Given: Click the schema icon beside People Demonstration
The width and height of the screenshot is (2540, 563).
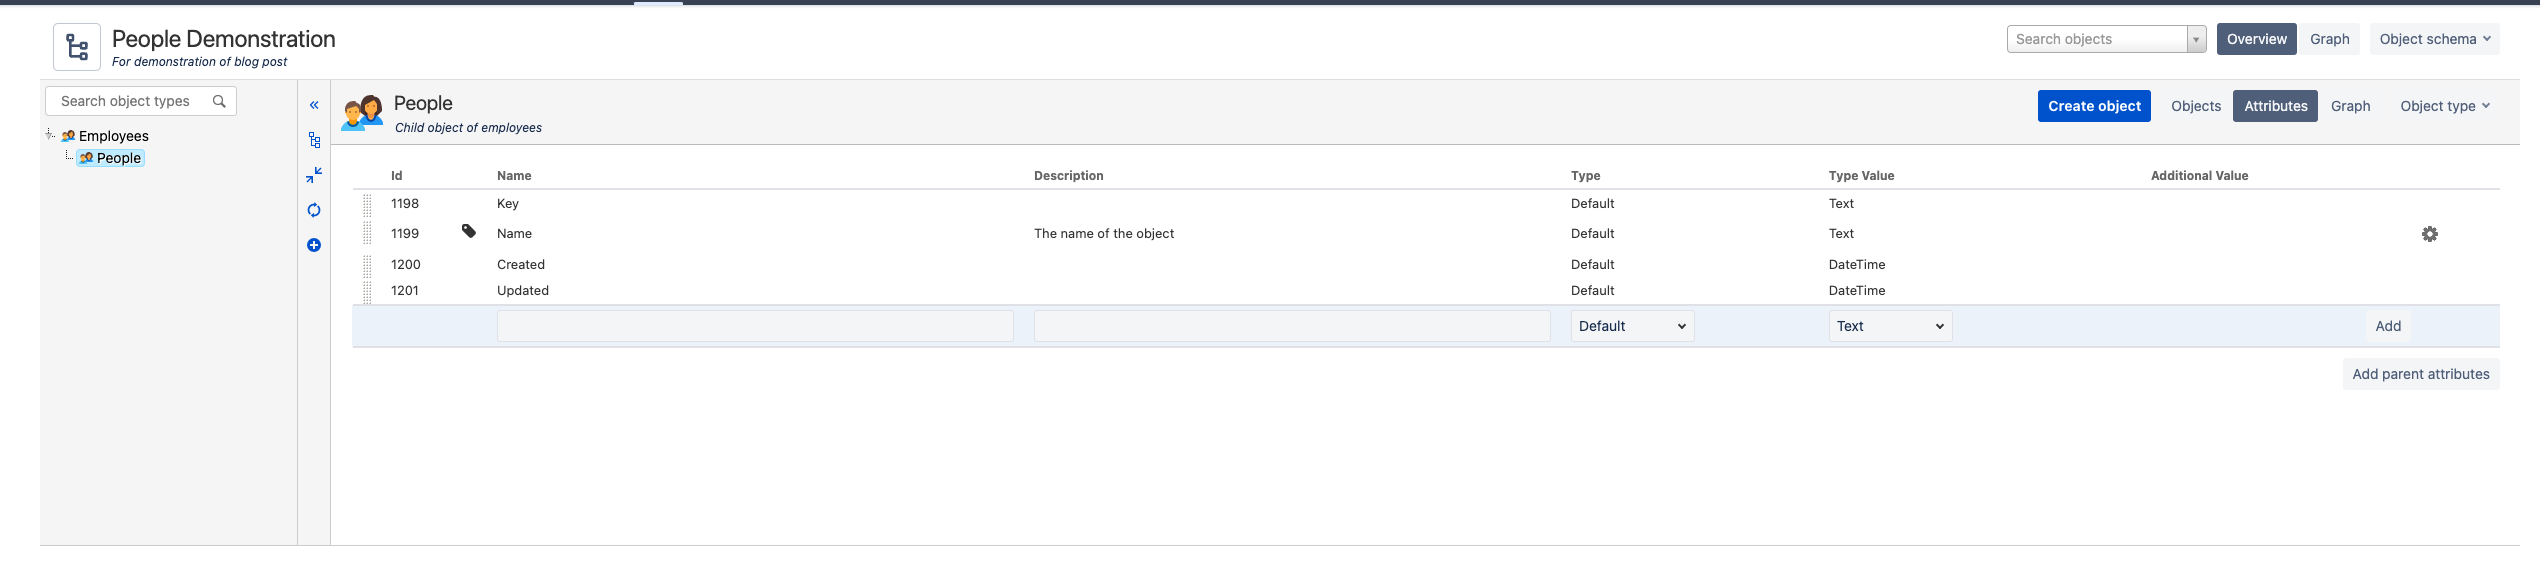Looking at the screenshot, I should [x=77, y=47].
